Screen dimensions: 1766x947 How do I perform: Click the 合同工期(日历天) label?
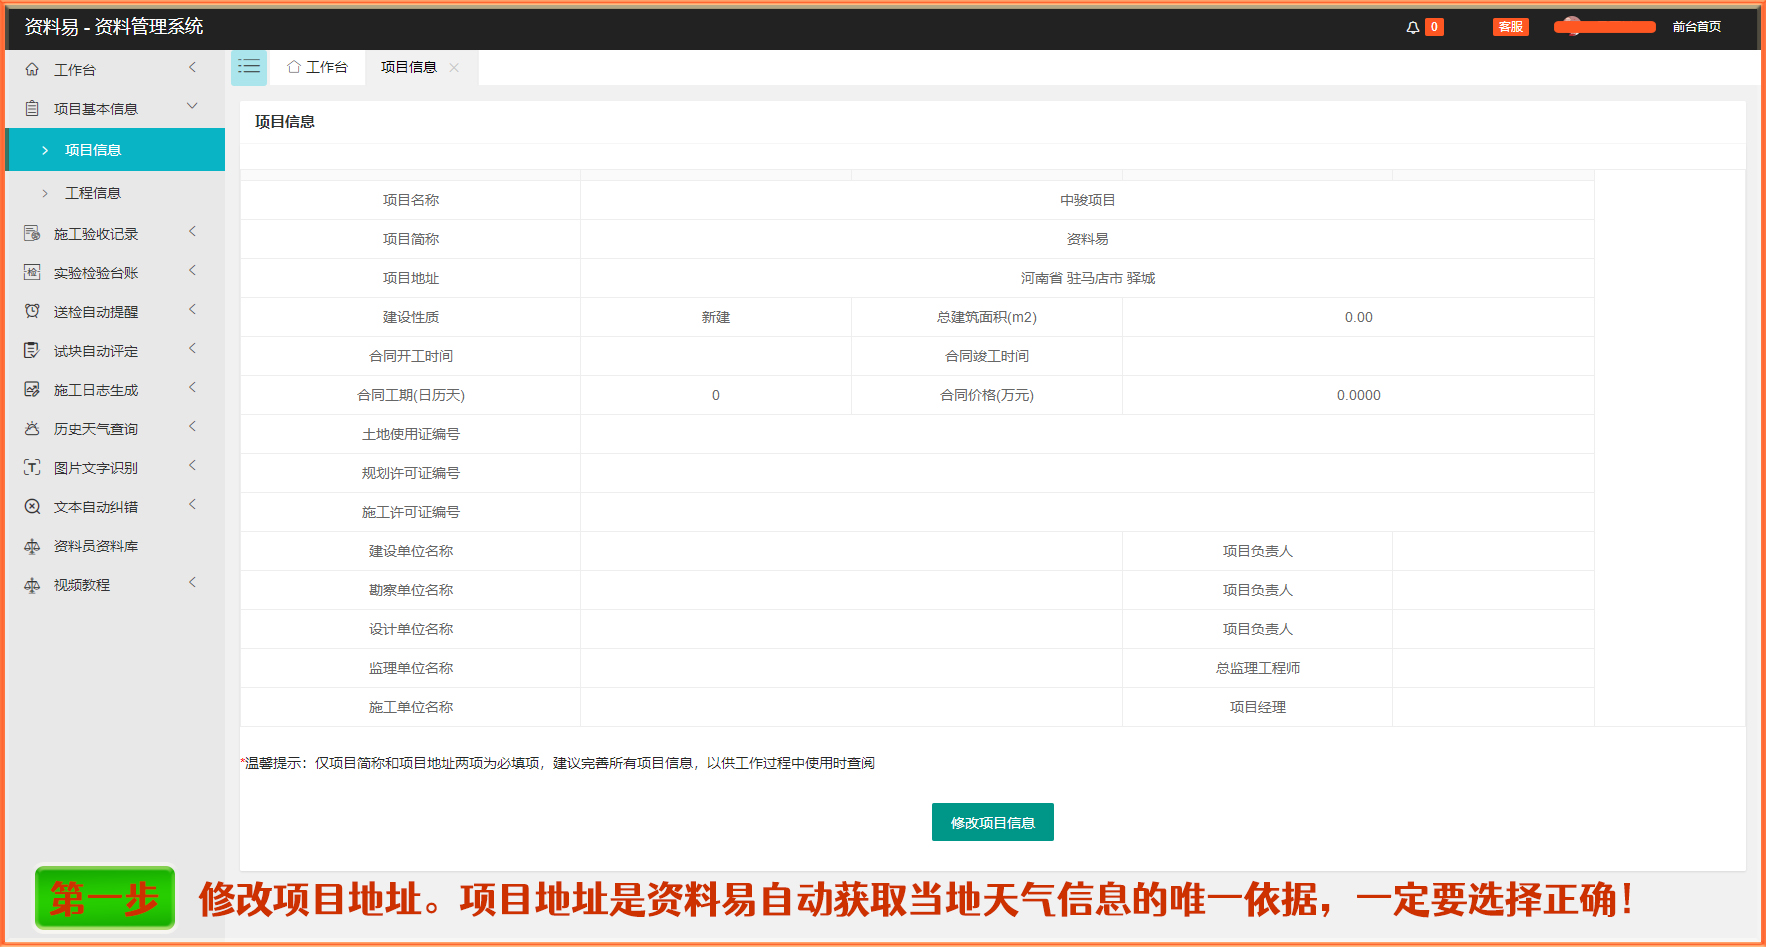(411, 395)
